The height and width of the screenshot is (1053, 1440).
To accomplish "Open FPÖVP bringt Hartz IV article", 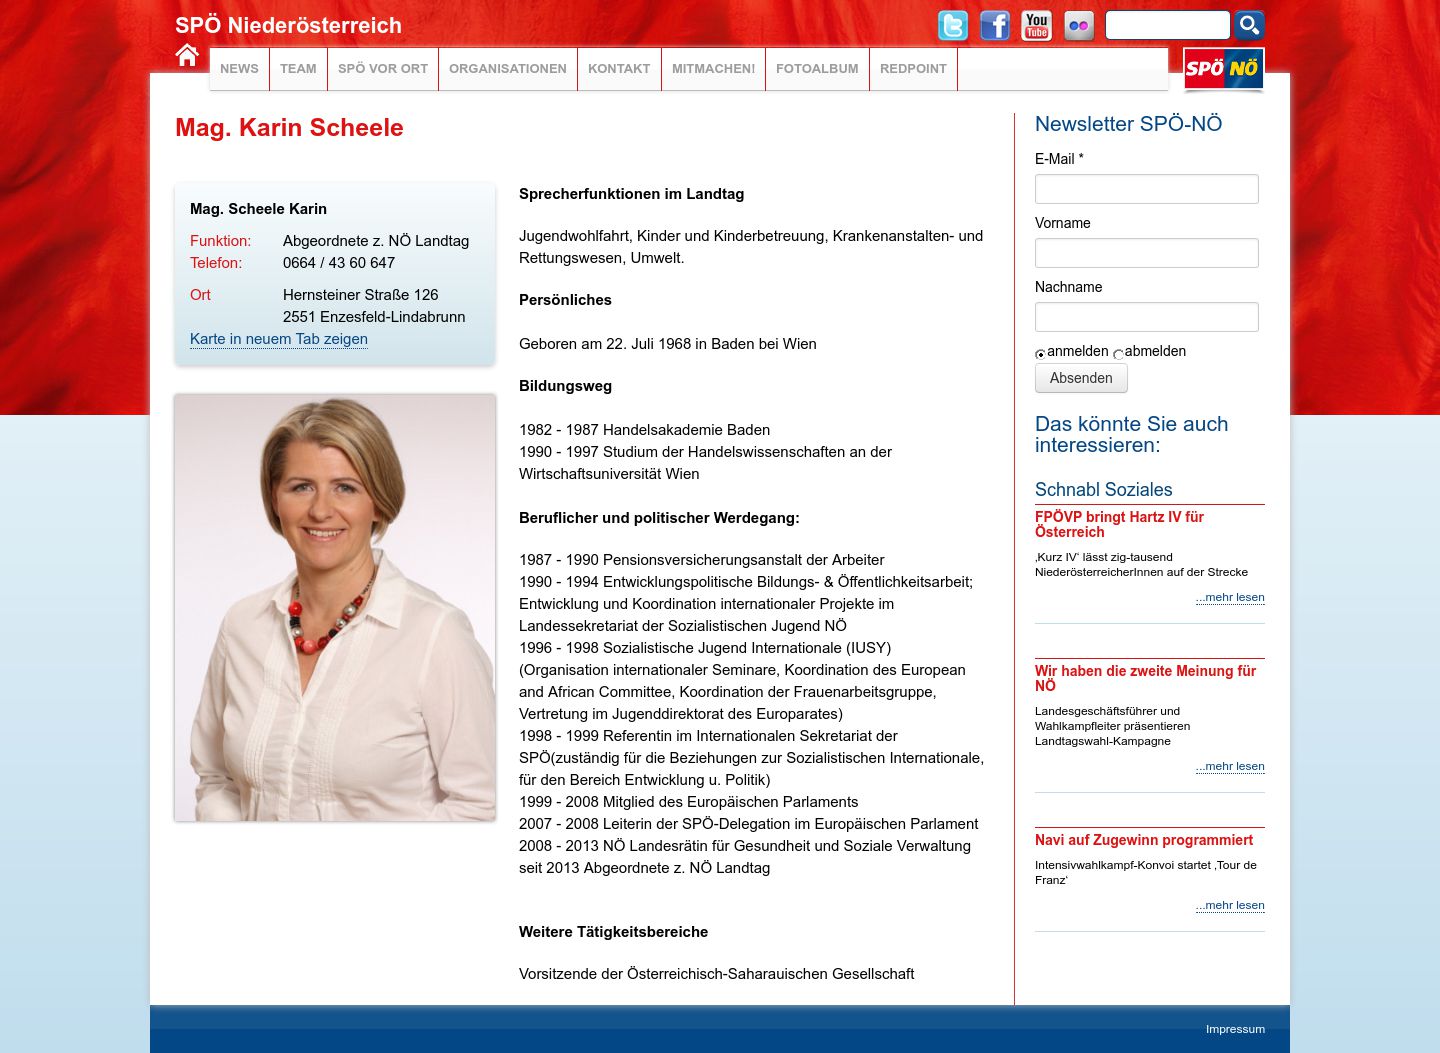I will click(x=1119, y=524).
